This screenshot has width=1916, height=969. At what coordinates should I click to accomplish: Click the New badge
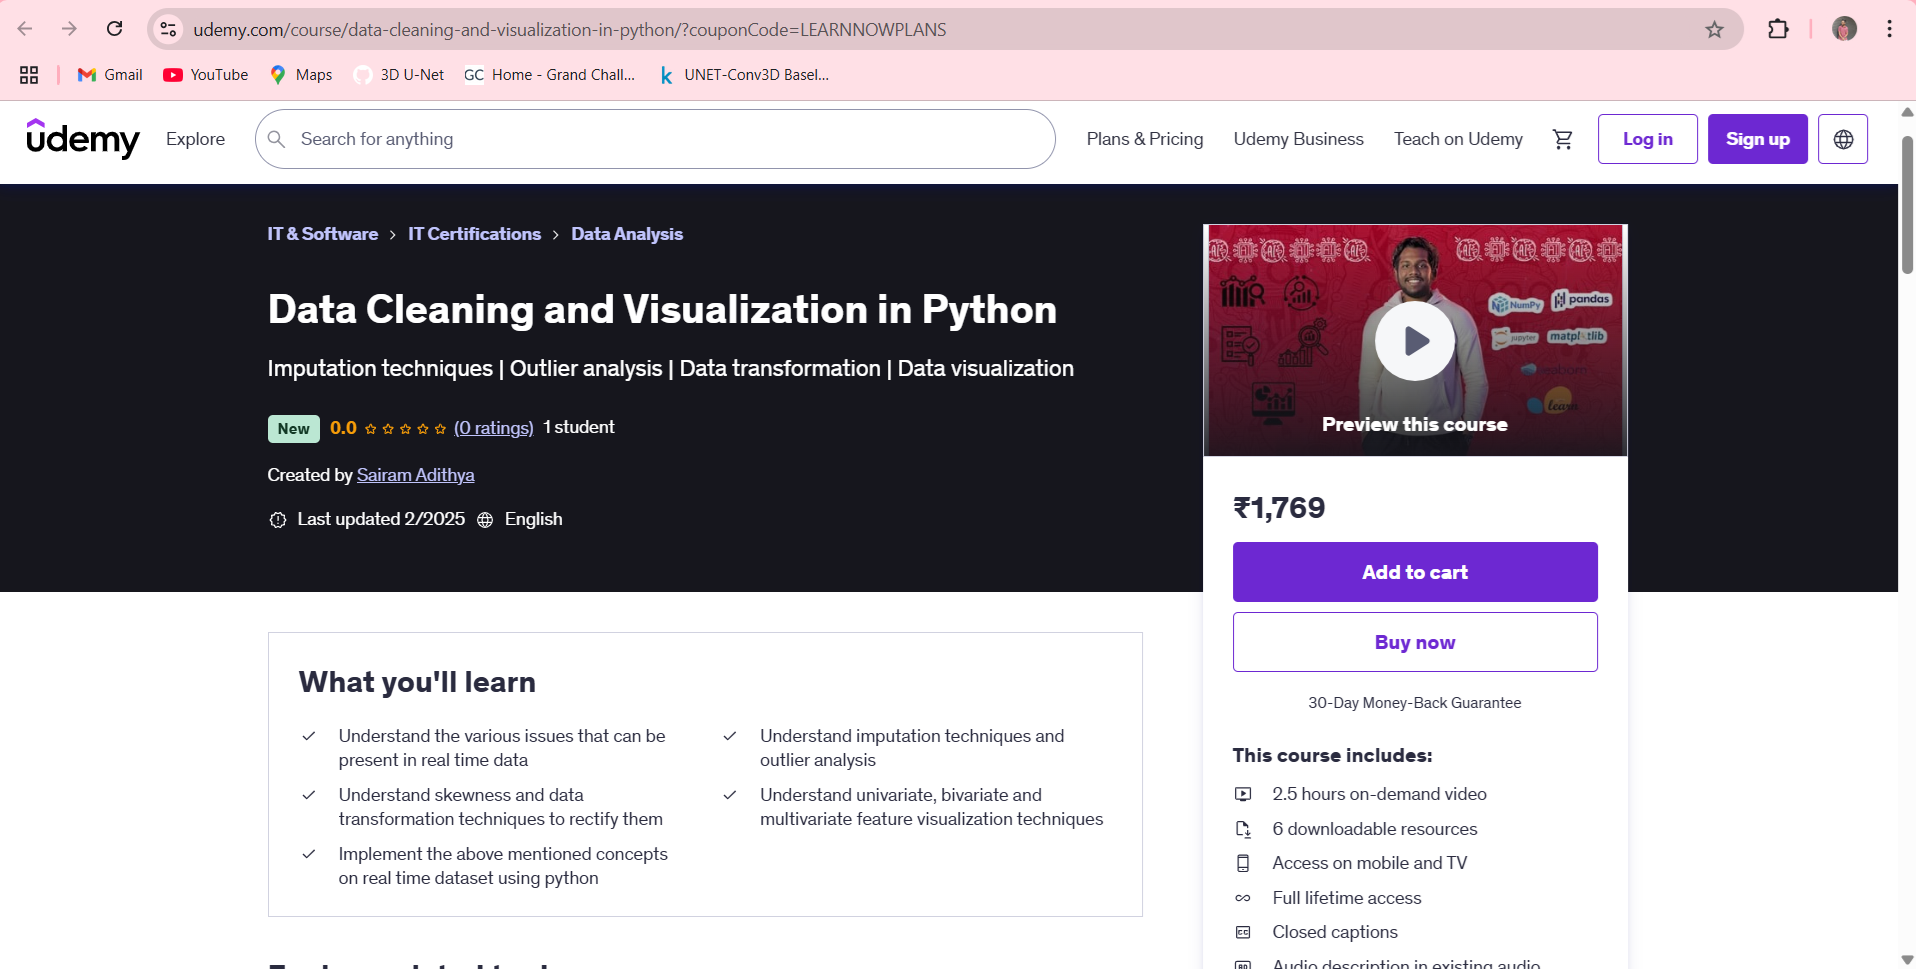pyautogui.click(x=293, y=429)
